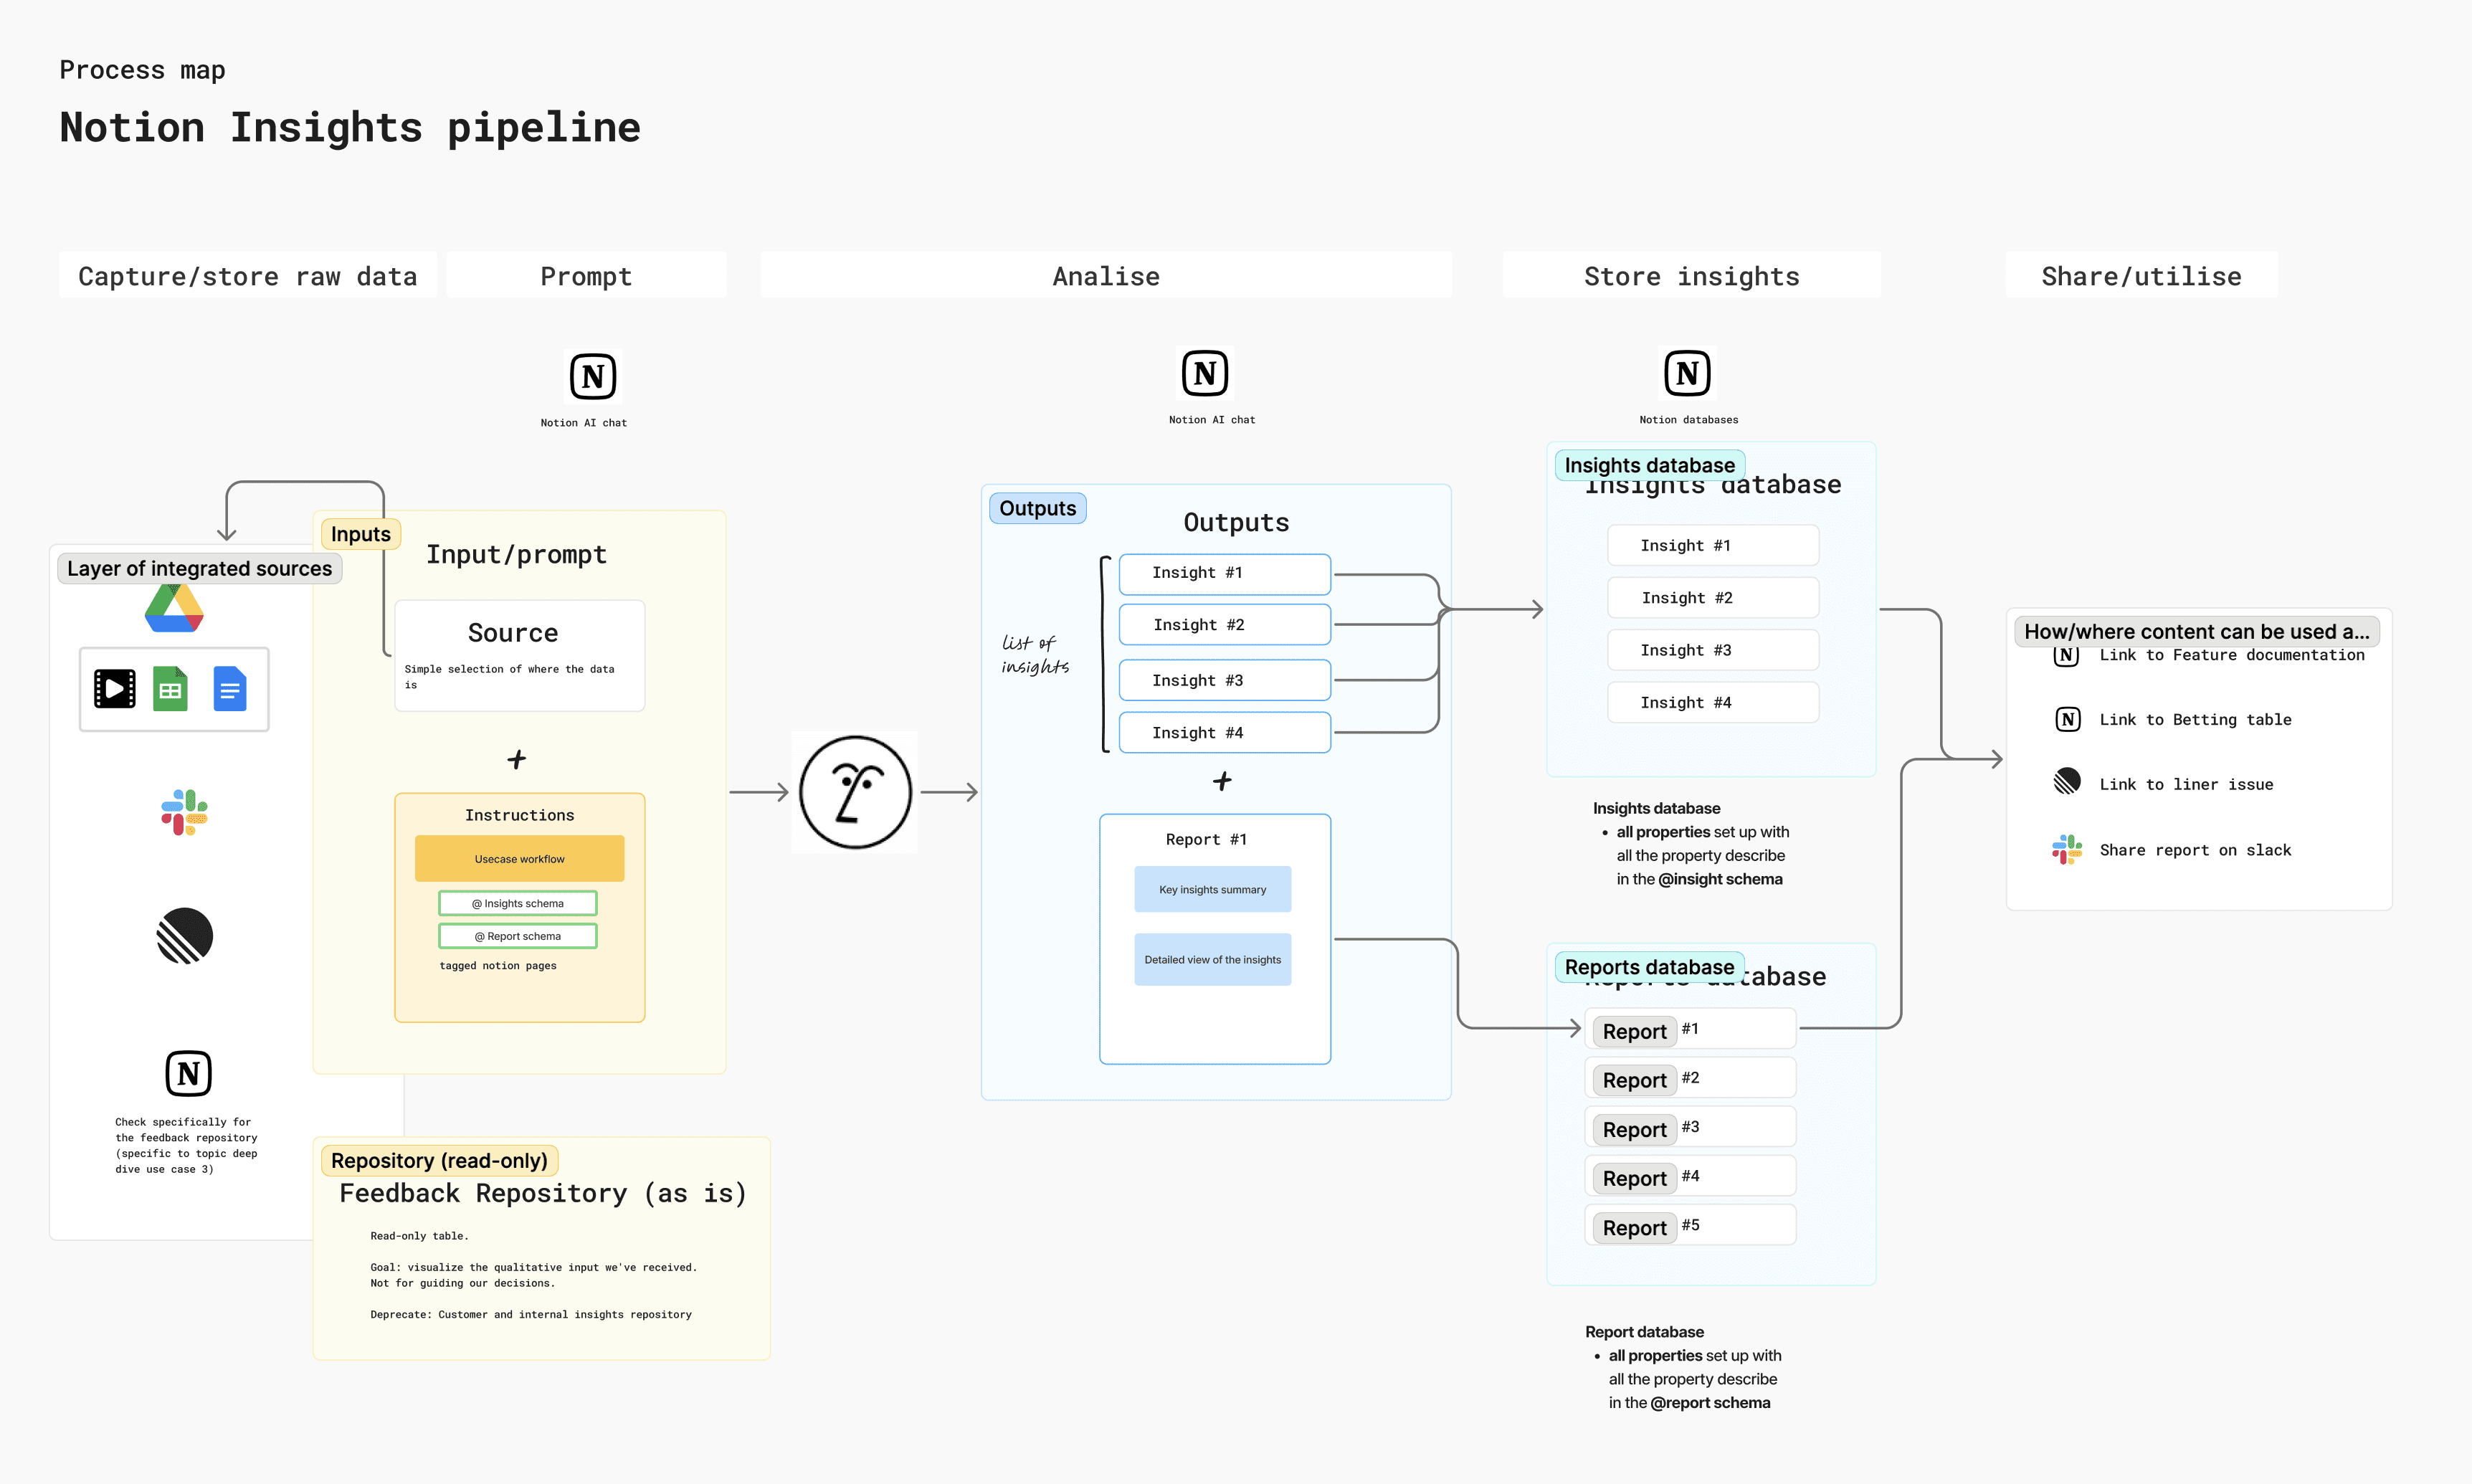Click the Notion databases icon

[x=1687, y=374]
